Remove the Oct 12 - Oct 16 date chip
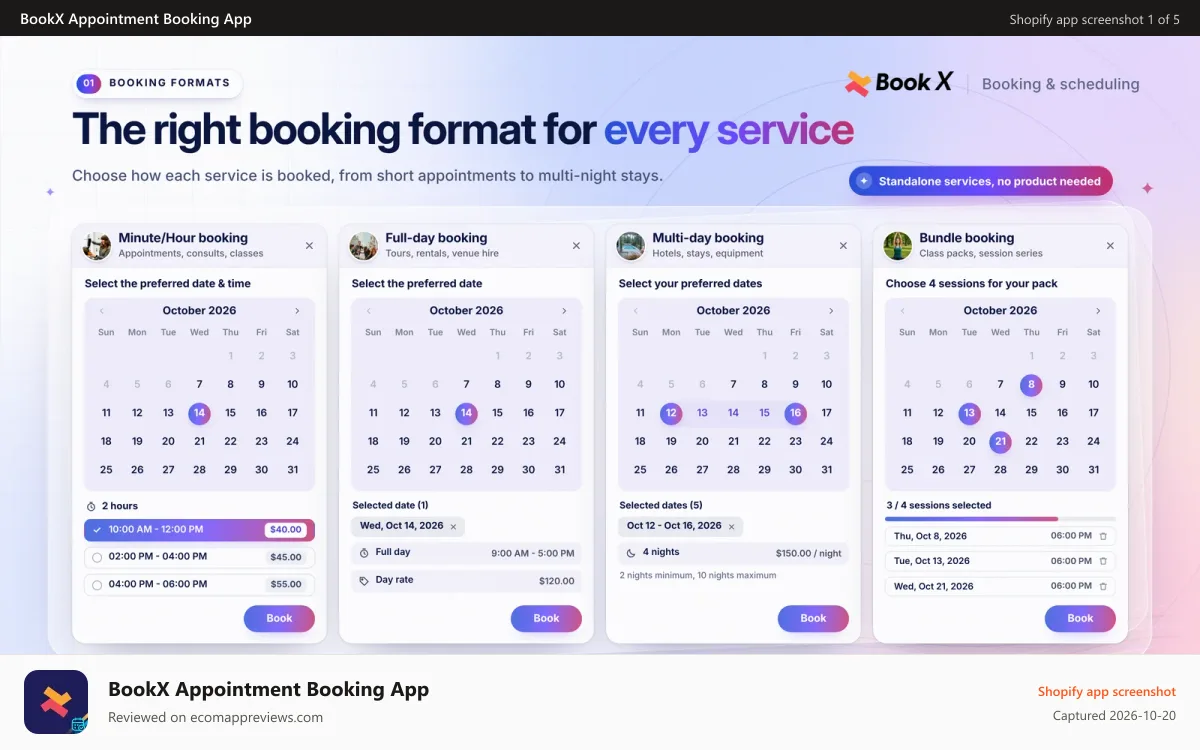1200x750 pixels. [731, 526]
